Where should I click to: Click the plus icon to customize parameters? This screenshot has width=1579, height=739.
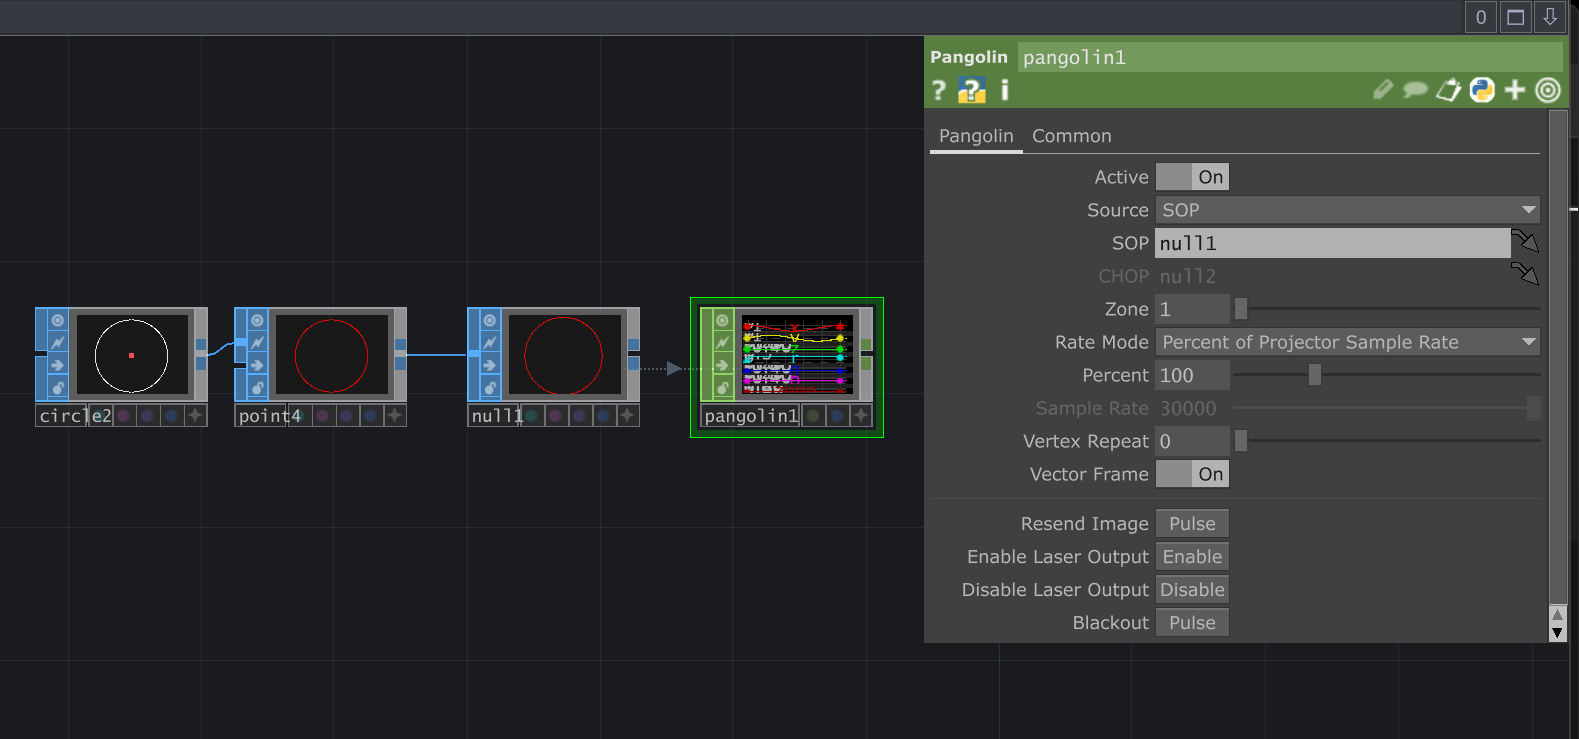pyautogui.click(x=1515, y=90)
